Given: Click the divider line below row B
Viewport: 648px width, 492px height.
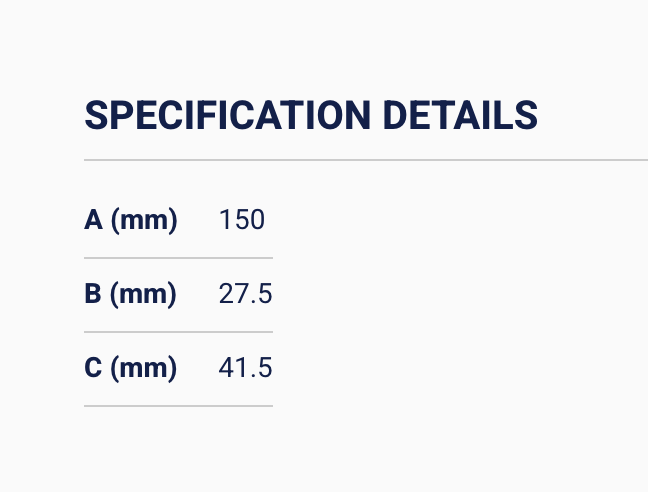Looking at the screenshot, I should 178,332.
